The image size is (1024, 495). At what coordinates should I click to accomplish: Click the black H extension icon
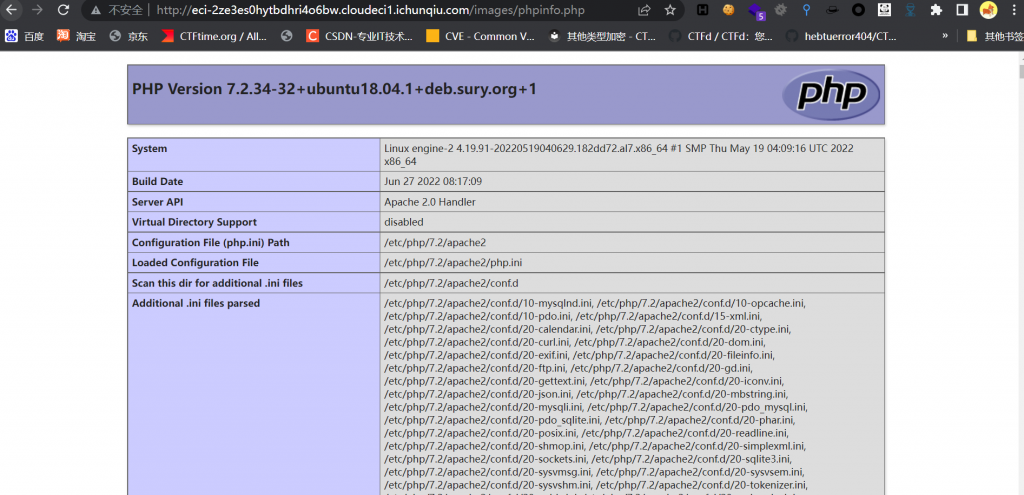pos(703,10)
